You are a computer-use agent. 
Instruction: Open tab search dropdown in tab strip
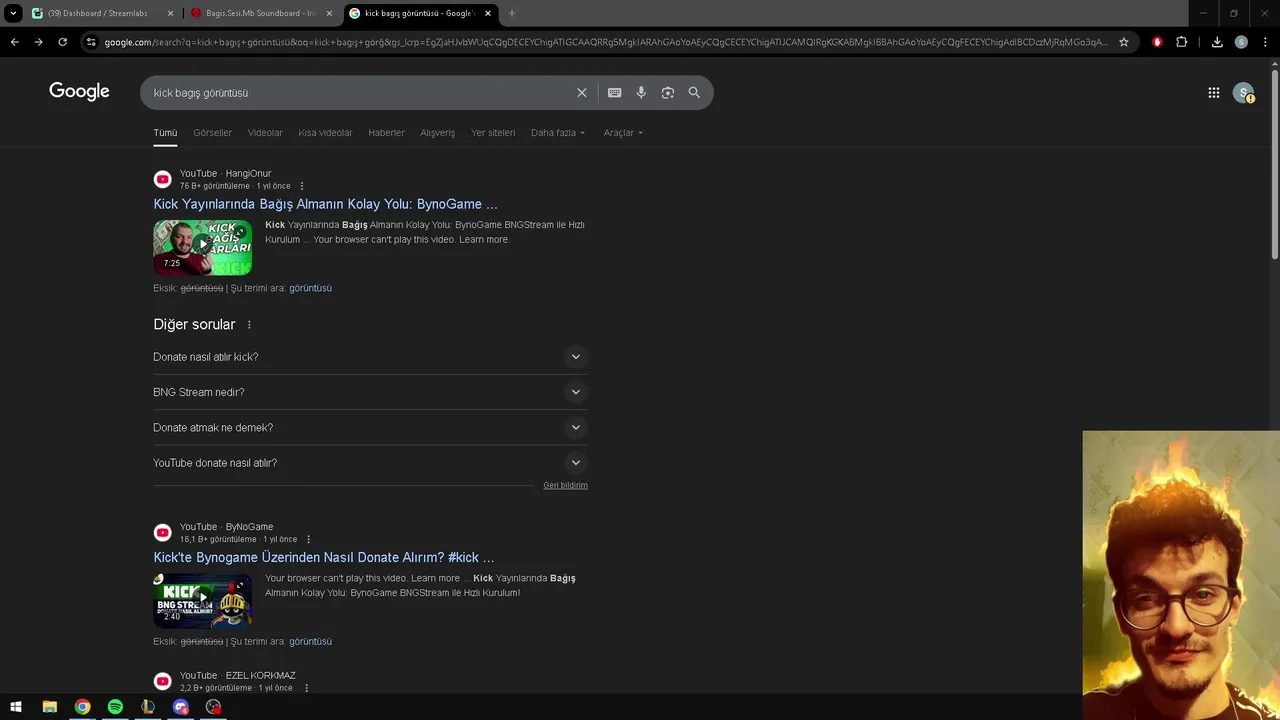coord(13,13)
